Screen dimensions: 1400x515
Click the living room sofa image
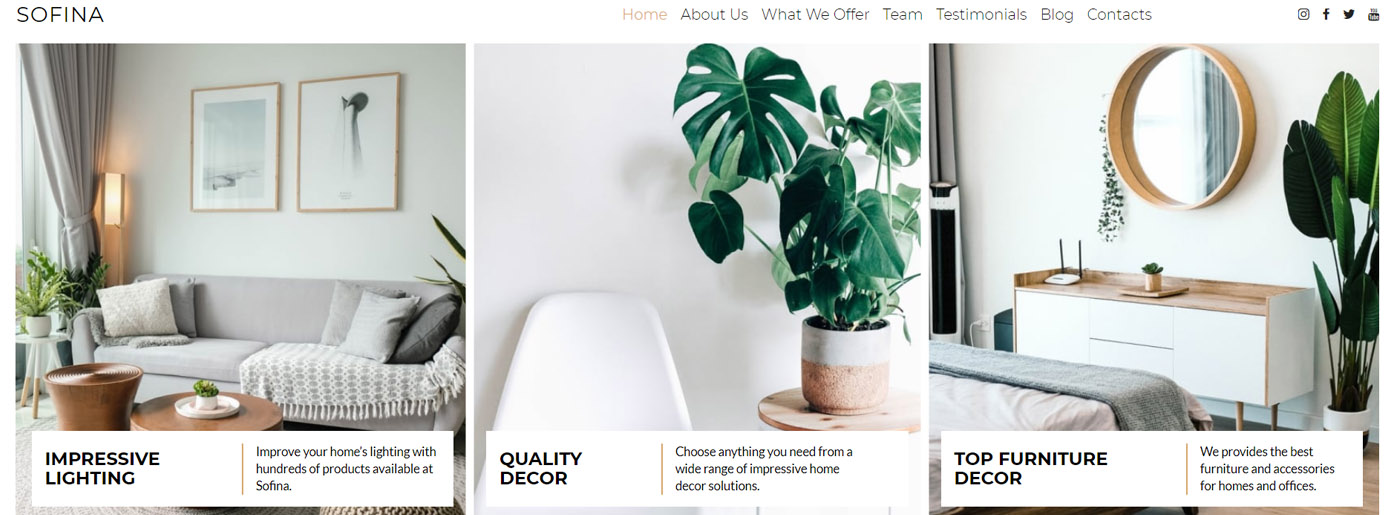(241, 240)
